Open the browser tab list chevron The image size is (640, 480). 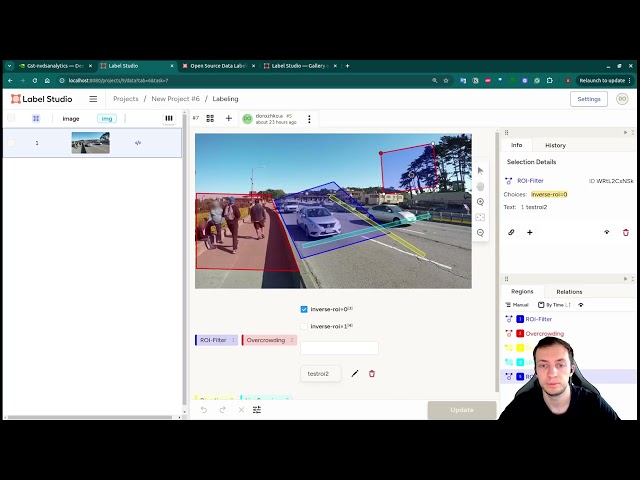(9, 66)
